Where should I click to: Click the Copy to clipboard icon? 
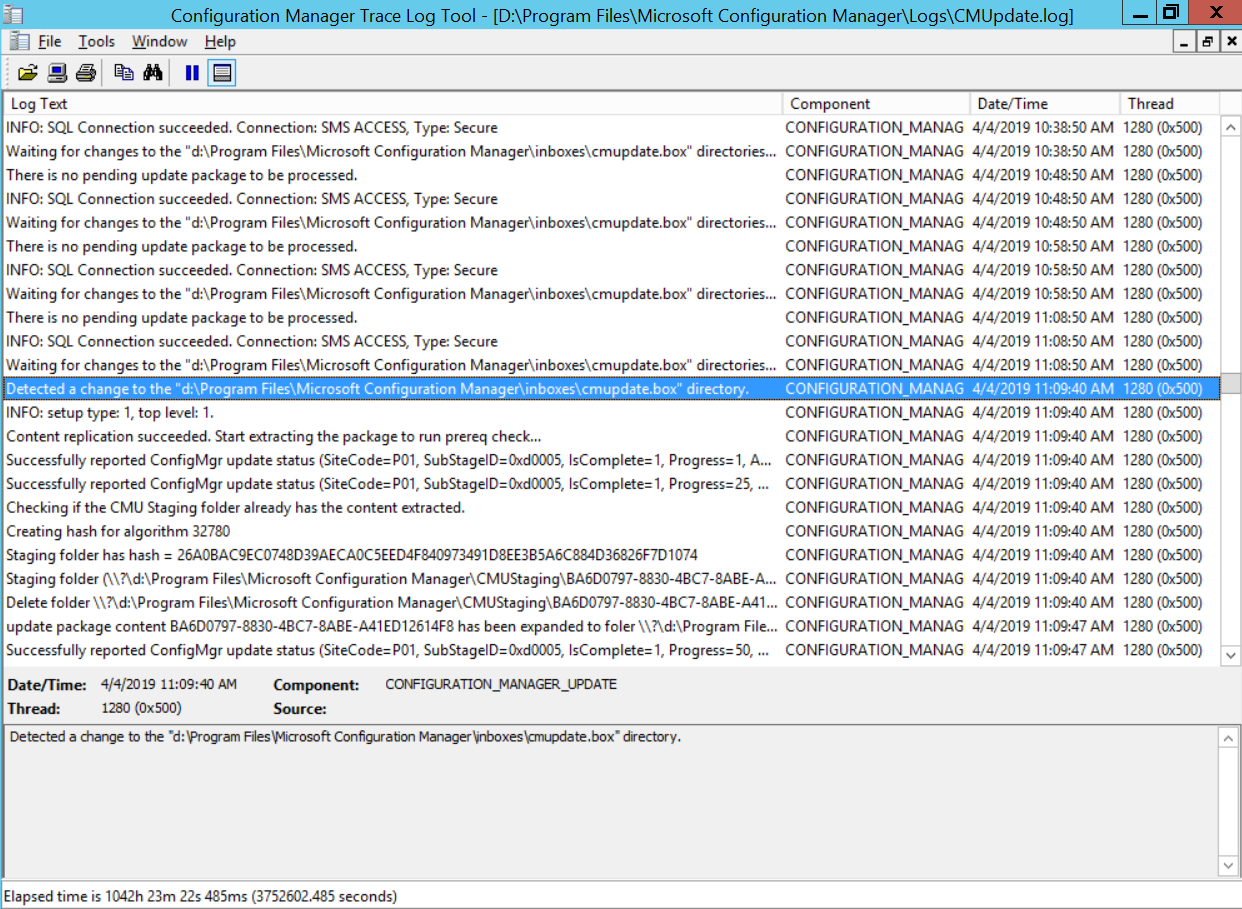[124, 72]
